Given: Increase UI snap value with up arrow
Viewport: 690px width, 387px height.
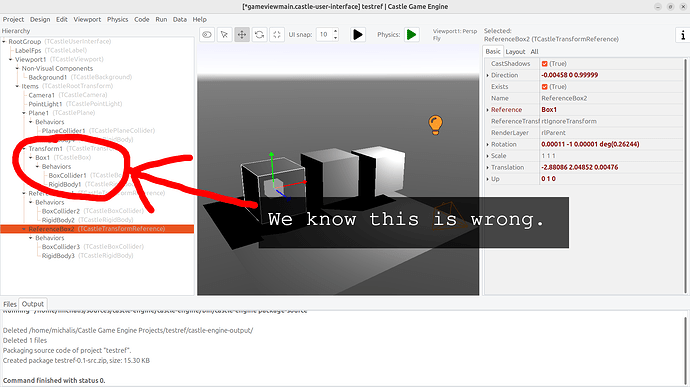Looking at the screenshot, I should (335, 31).
